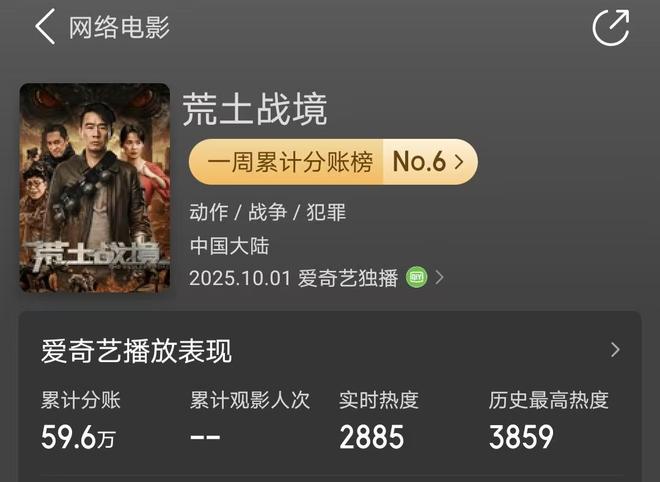Tap the 累计观影人次 stat
Screen dimensions: 660x482
[250, 420]
